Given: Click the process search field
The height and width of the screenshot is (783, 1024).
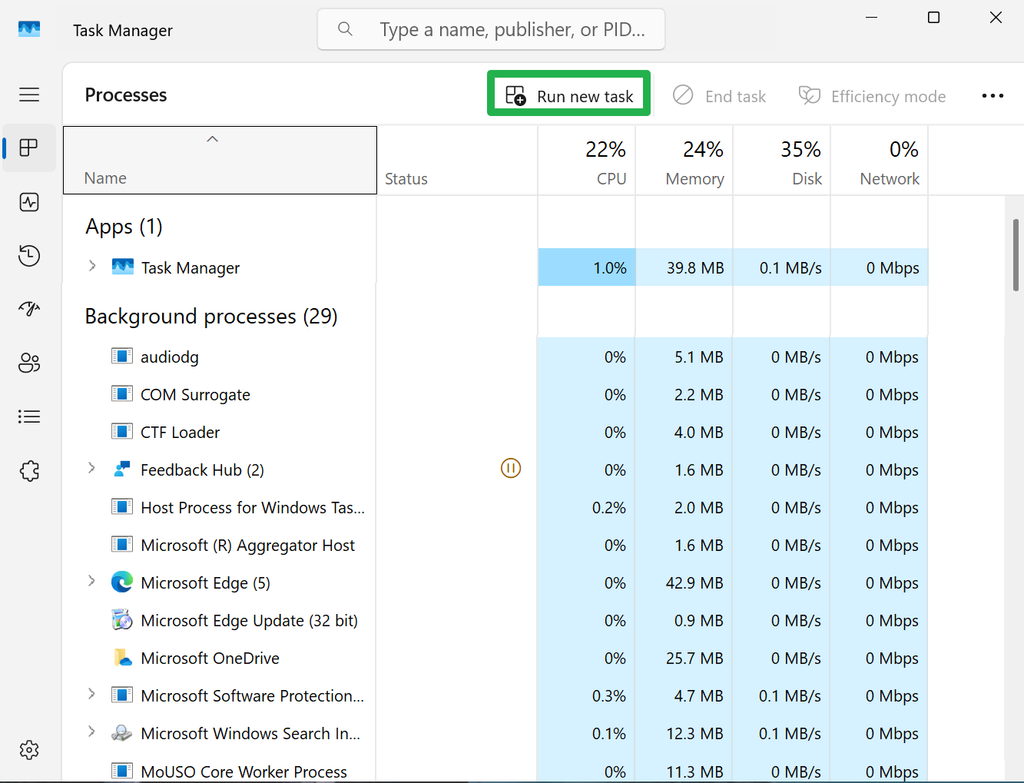Looking at the screenshot, I should click(x=490, y=29).
